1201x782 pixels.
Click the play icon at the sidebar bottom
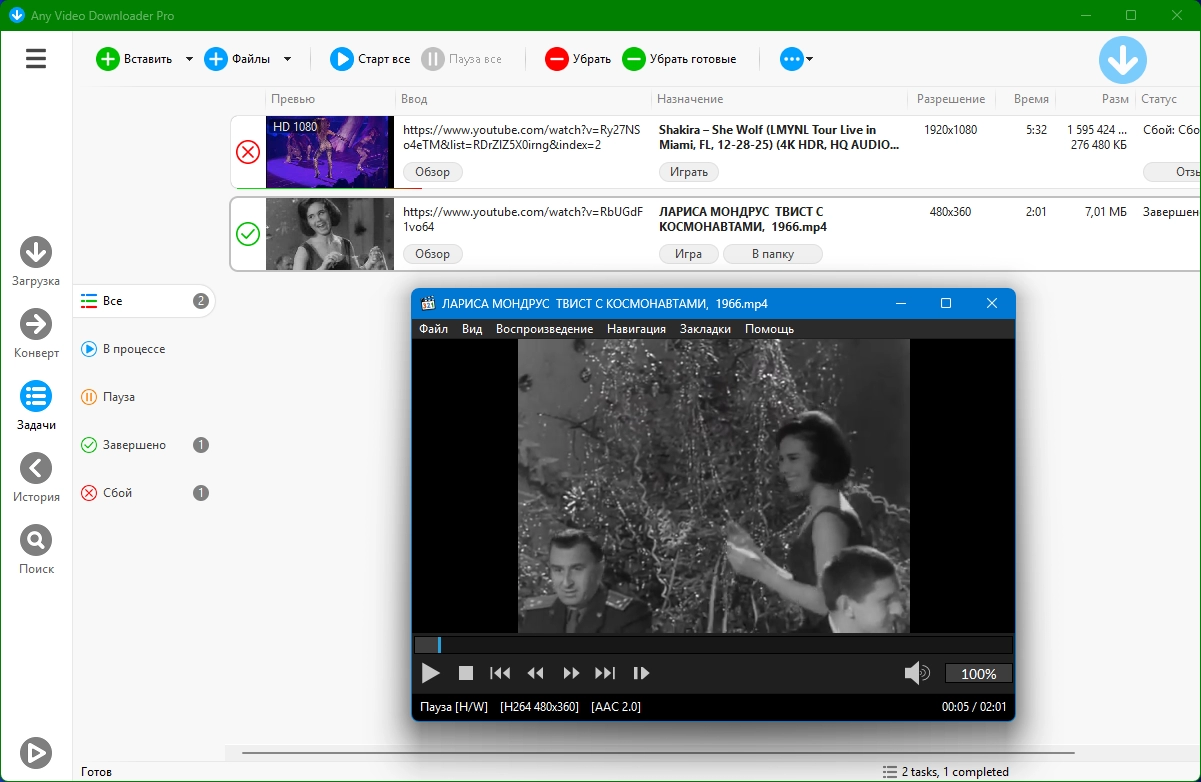click(x=36, y=752)
